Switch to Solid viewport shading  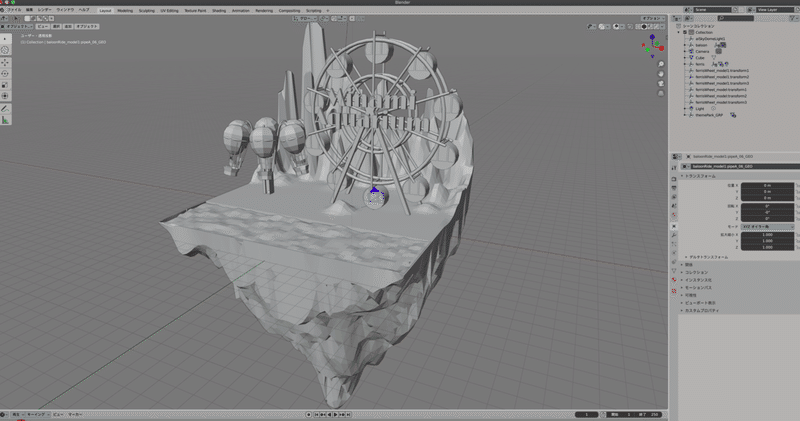[x=644, y=27]
